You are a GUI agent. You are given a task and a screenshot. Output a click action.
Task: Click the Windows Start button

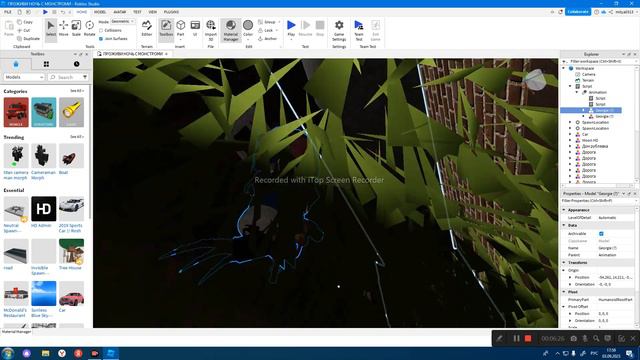point(8,353)
